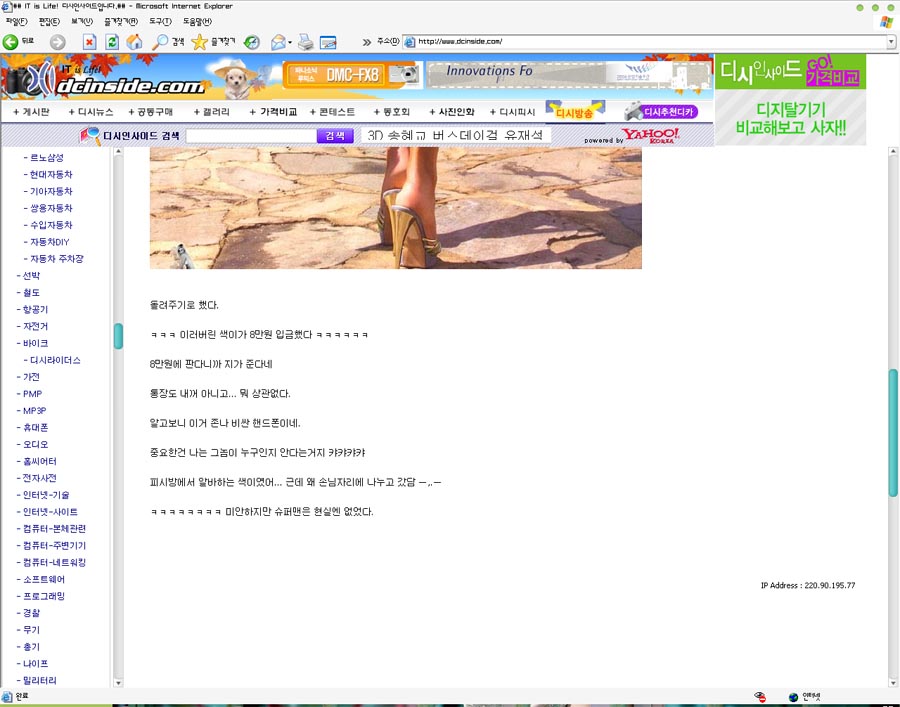Click the Forward navigation arrow
Viewport: 900px width, 707px height.
(57, 42)
